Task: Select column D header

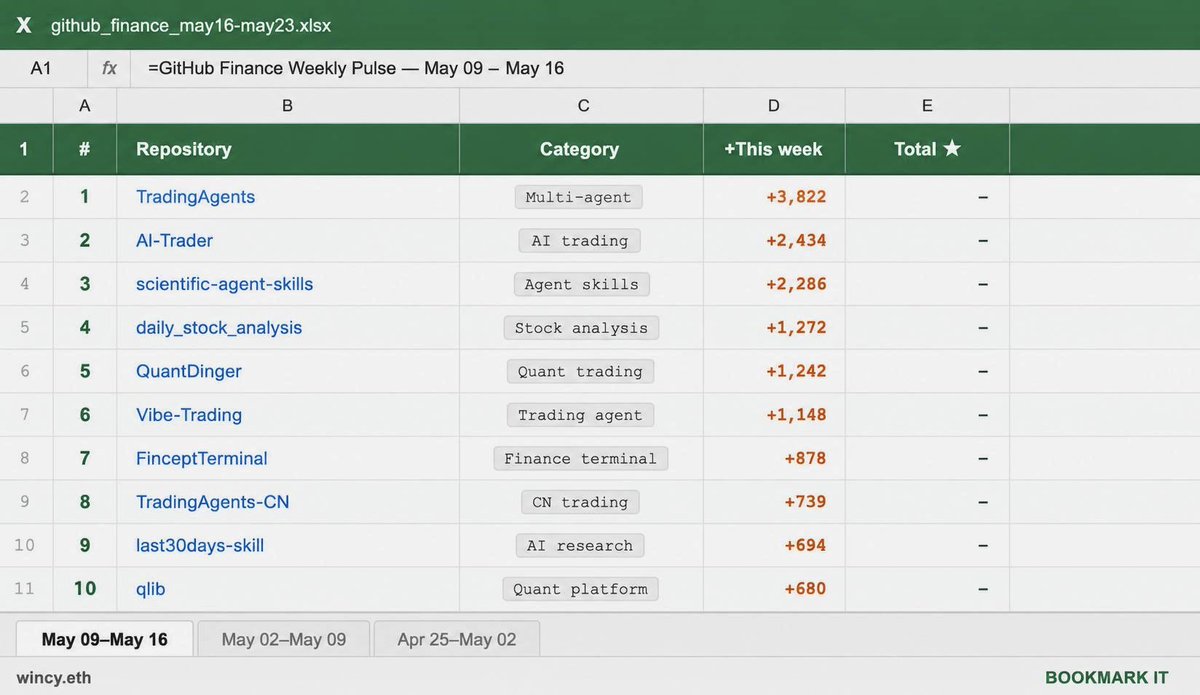Action: pyautogui.click(x=774, y=105)
